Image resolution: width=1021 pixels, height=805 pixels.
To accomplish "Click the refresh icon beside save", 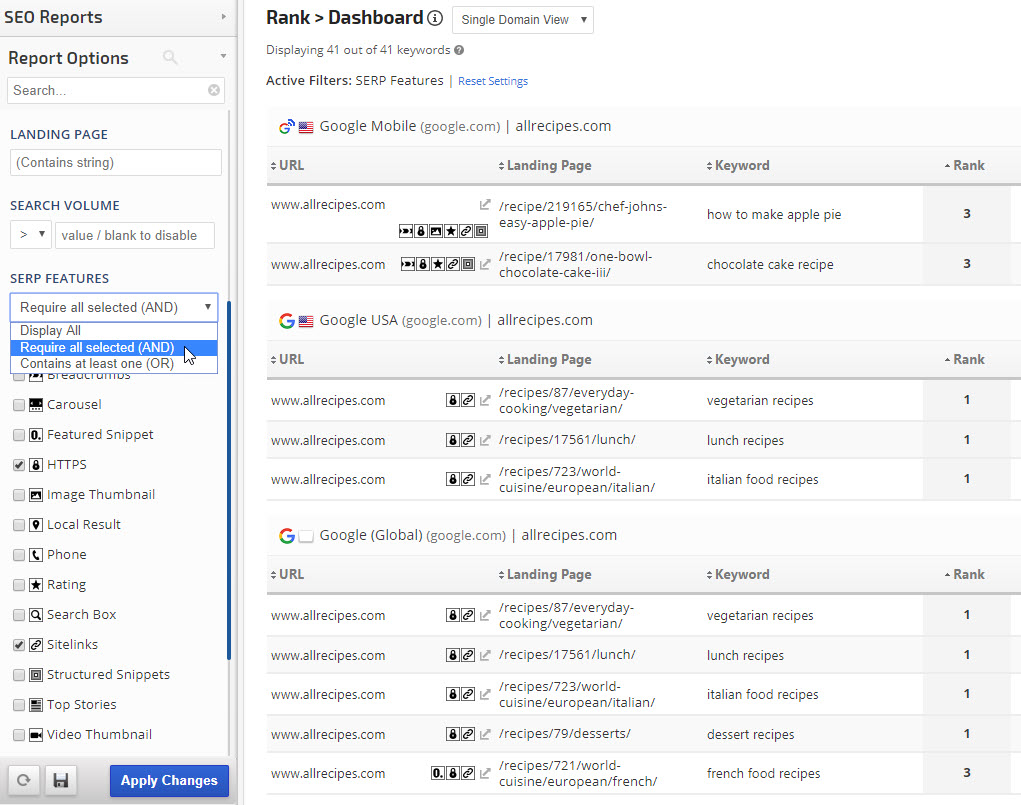I will click(22, 781).
